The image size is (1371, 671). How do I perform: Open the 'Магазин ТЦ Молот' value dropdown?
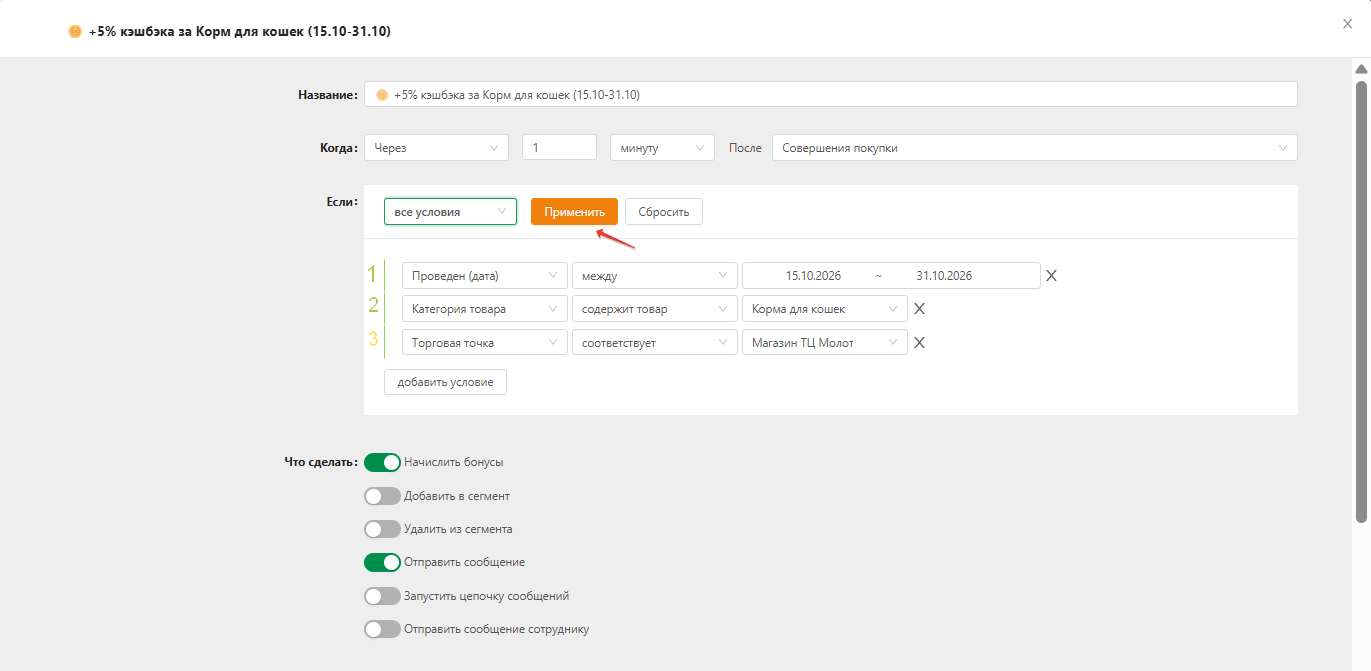(x=825, y=343)
